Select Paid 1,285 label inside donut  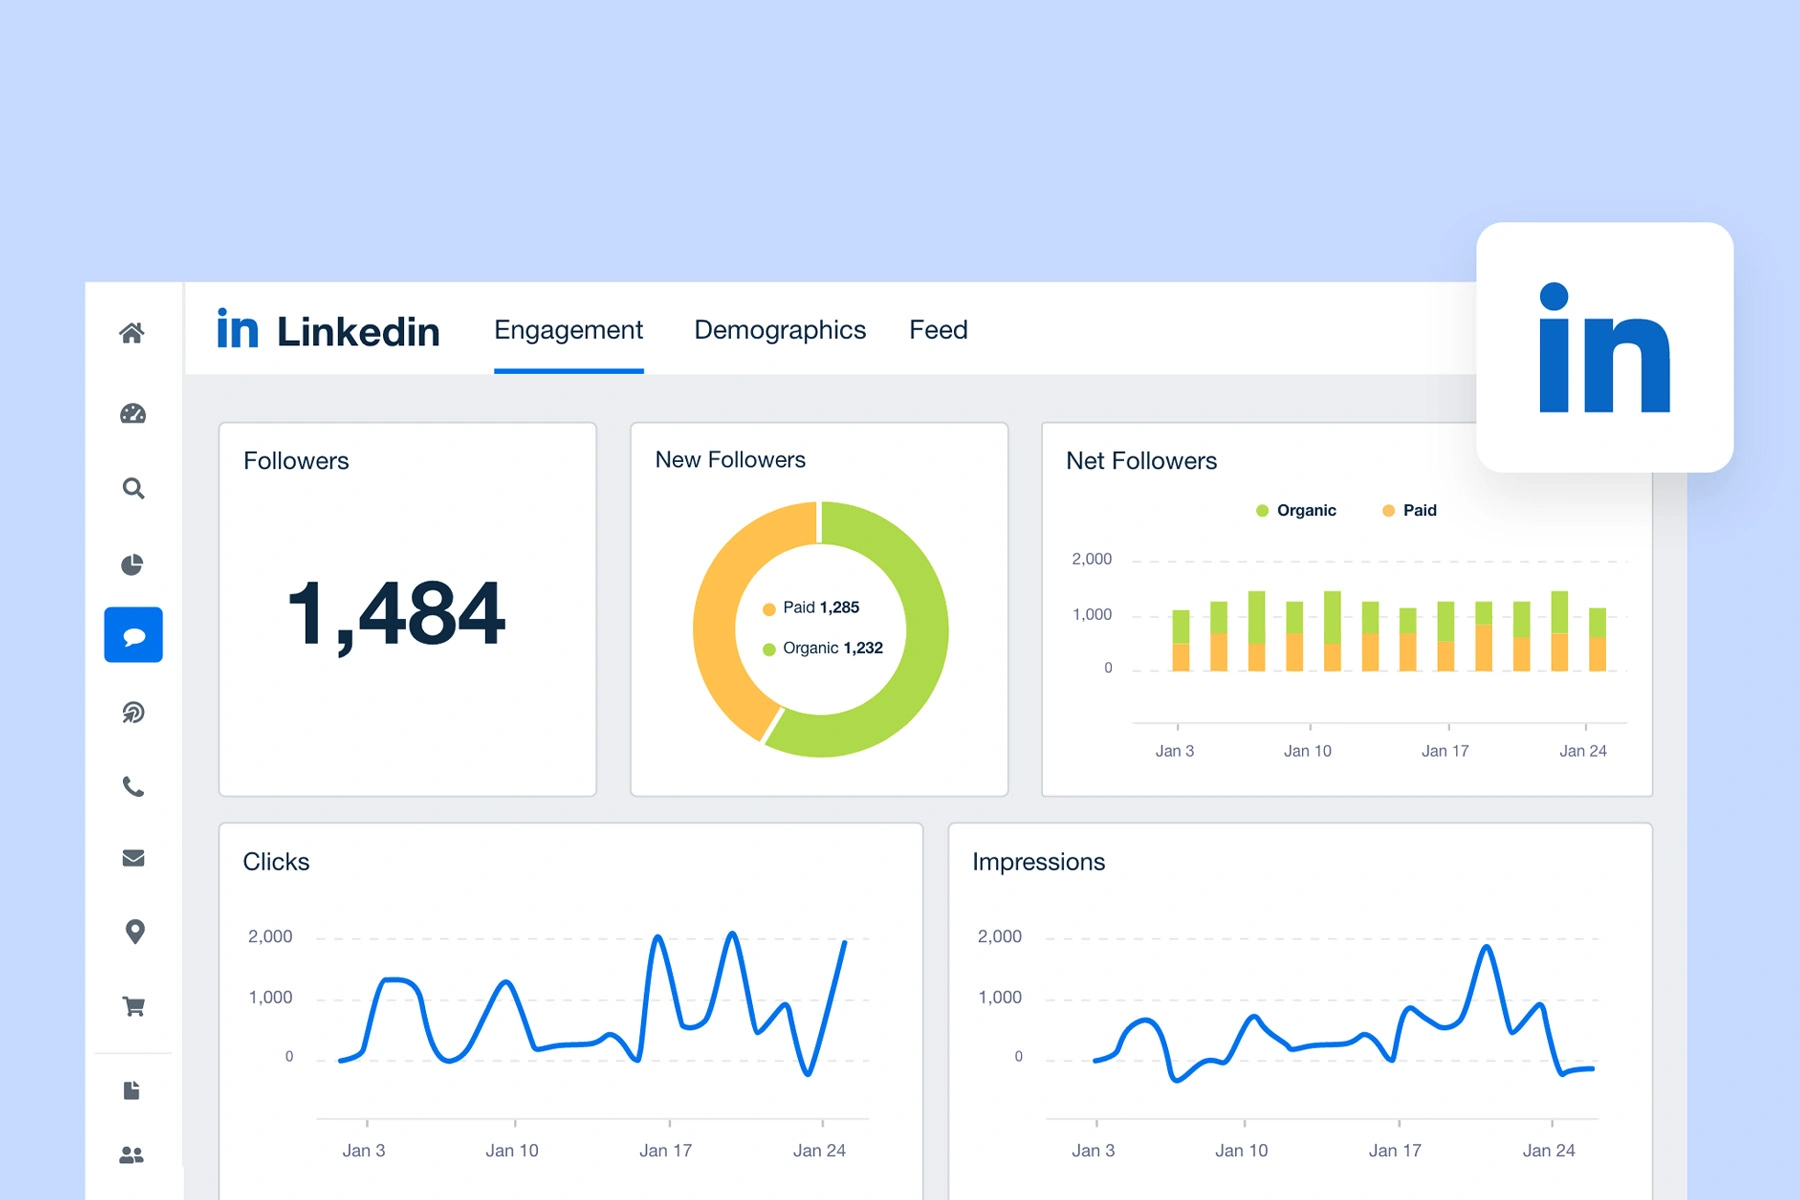(x=811, y=608)
